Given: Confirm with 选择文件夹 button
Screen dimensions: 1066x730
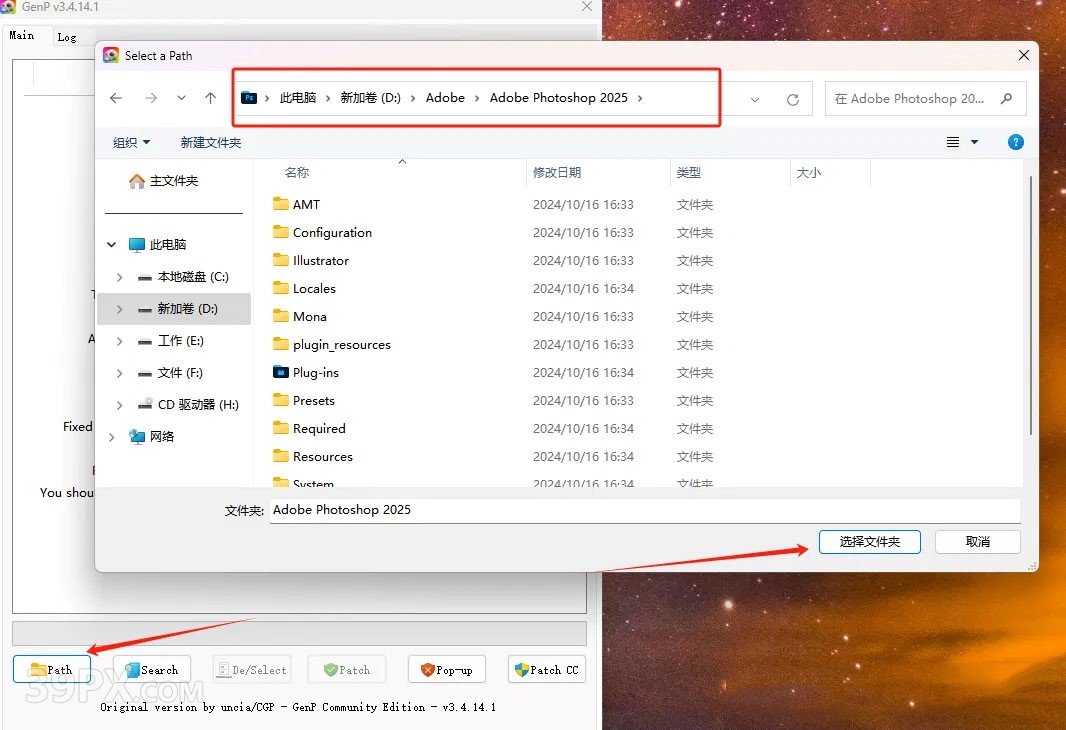Looking at the screenshot, I should pyautogui.click(x=870, y=542).
